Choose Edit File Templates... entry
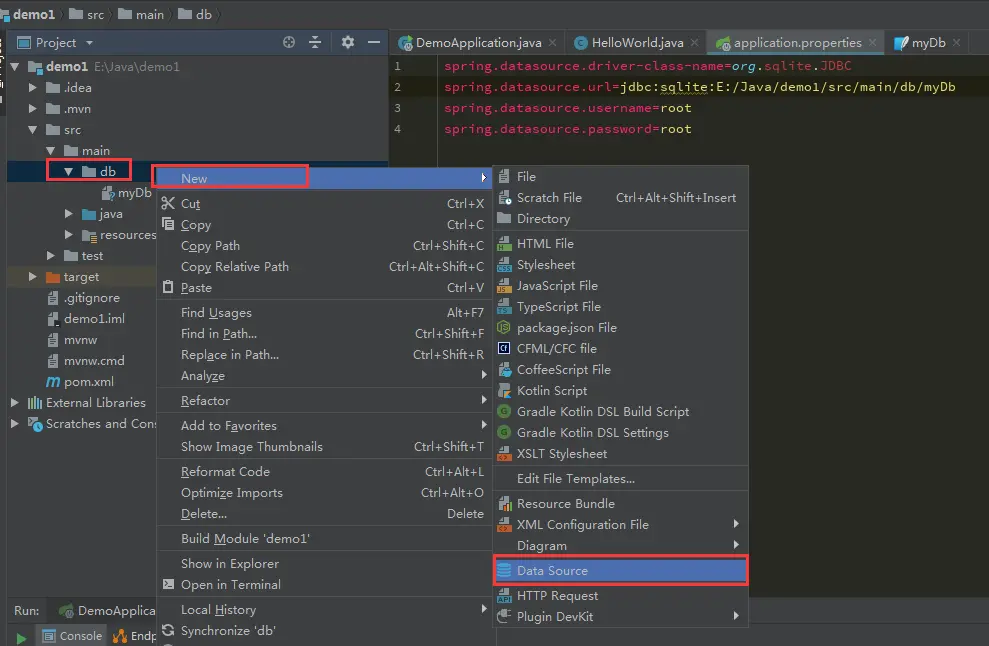 (621, 479)
